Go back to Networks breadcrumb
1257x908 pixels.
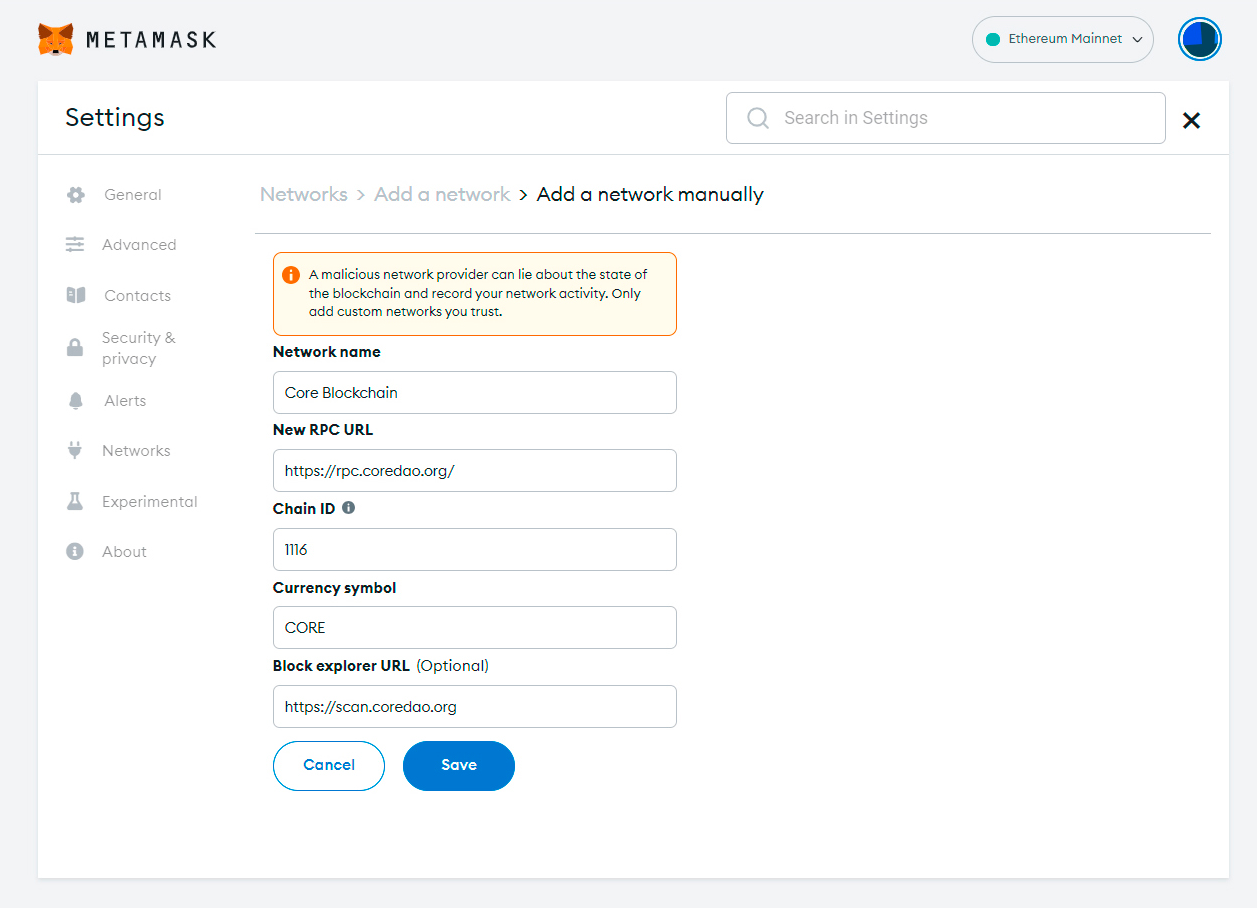pos(304,195)
